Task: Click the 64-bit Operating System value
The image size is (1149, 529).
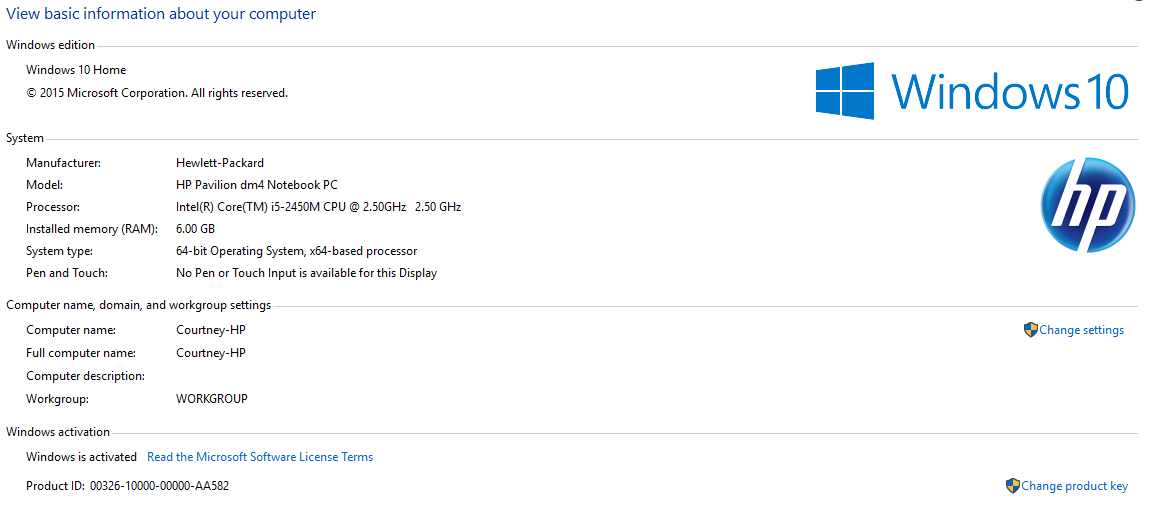Action: 296,251
